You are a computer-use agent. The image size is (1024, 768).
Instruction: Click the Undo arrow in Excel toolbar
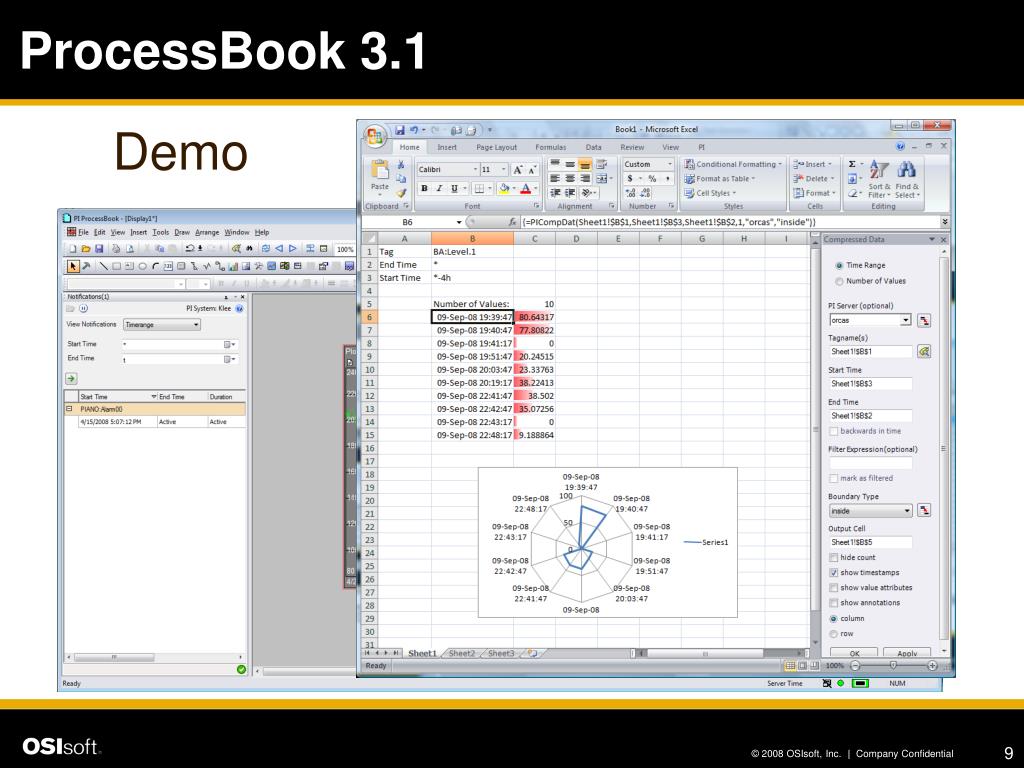pos(413,131)
